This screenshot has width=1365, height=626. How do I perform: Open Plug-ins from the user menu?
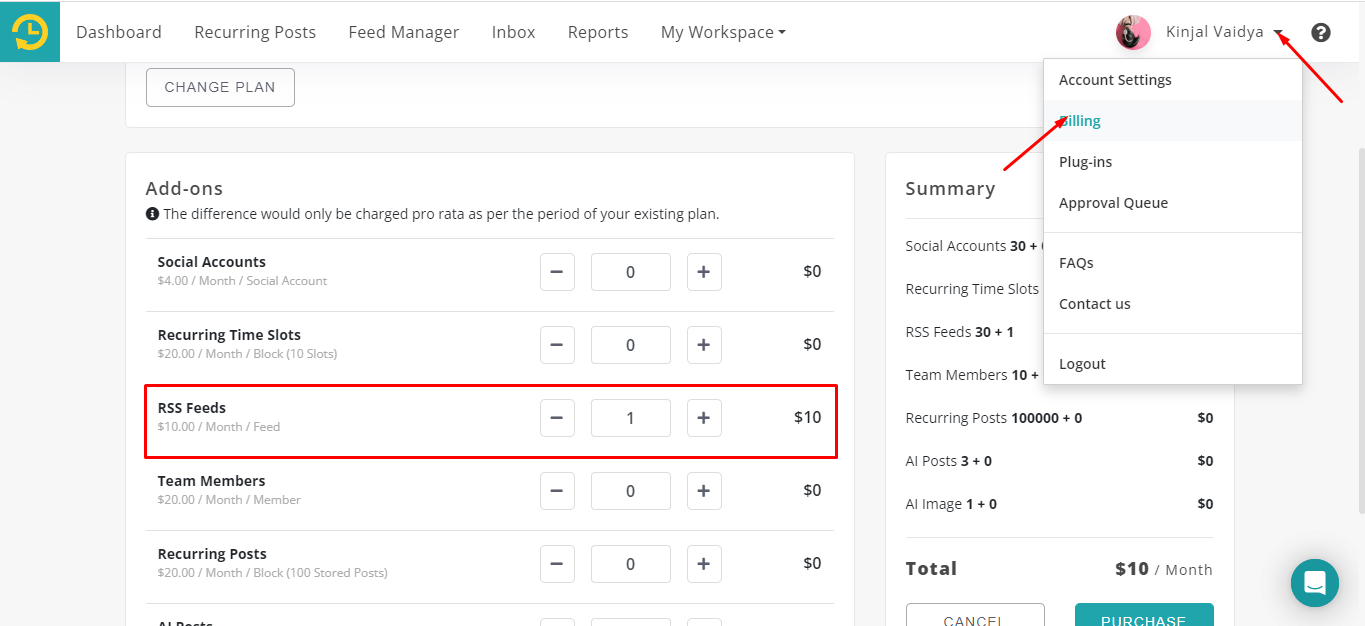point(1173,162)
